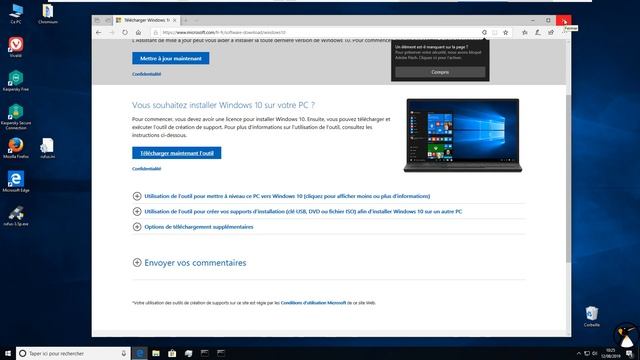The width and height of the screenshot is (640, 360).
Task: Open Microsoft Edge desktop shortcut
Action: click(x=16, y=182)
